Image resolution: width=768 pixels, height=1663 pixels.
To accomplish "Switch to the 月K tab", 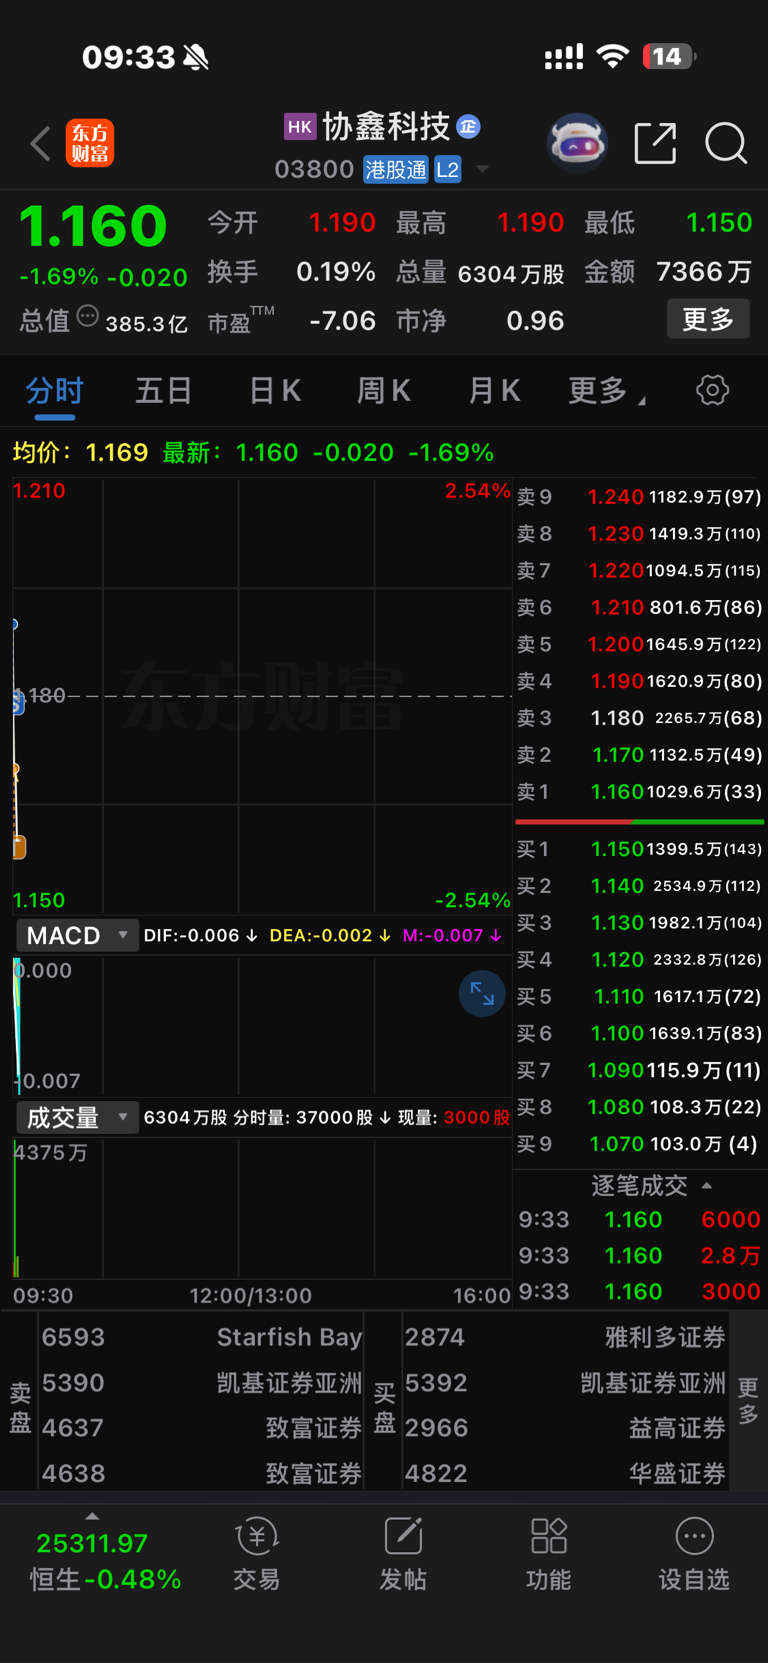I will (x=494, y=390).
